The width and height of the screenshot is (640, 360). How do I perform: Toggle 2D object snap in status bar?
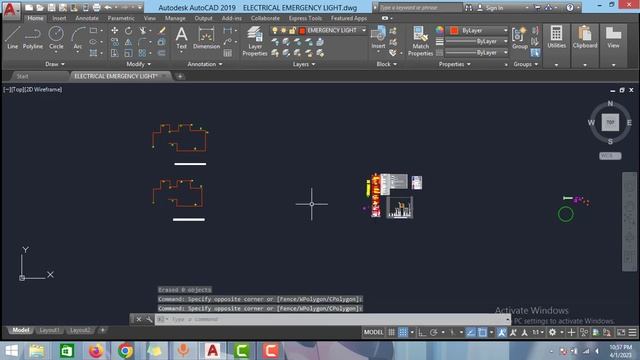click(x=482, y=332)
